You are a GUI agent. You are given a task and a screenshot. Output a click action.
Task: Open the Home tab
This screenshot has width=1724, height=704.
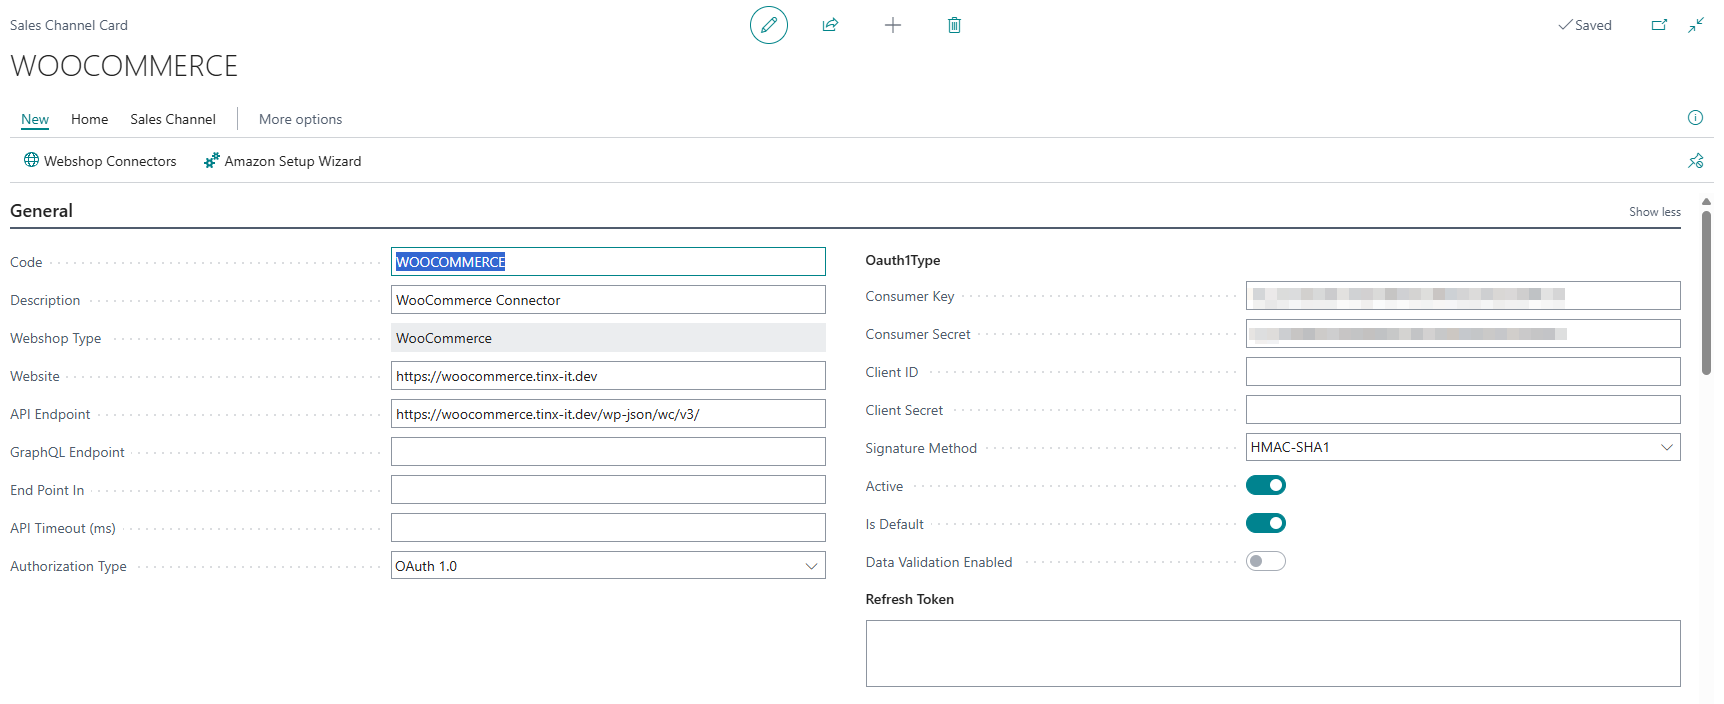pos(89,119)
